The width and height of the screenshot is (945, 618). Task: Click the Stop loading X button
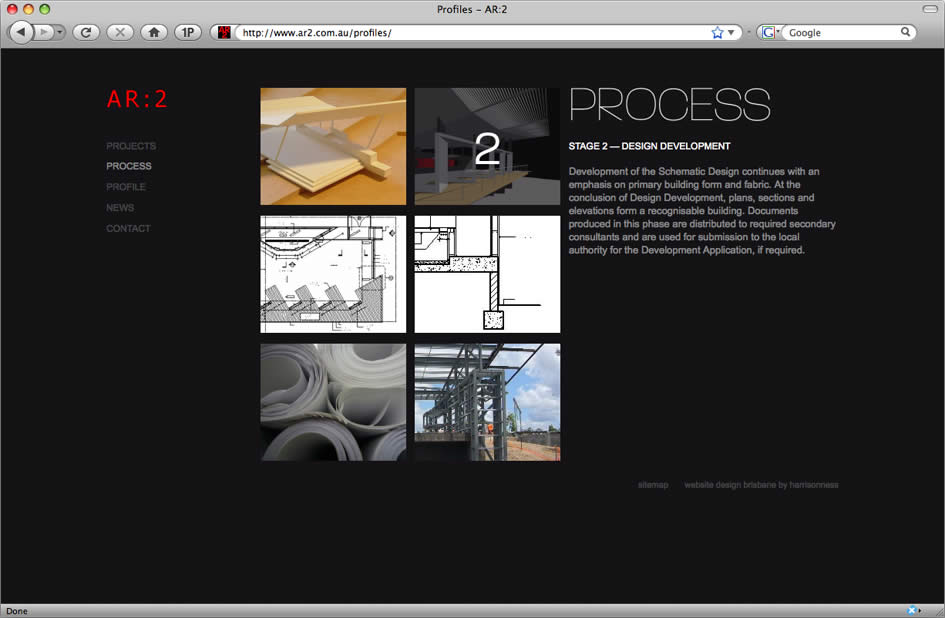(x=120, y=32)
